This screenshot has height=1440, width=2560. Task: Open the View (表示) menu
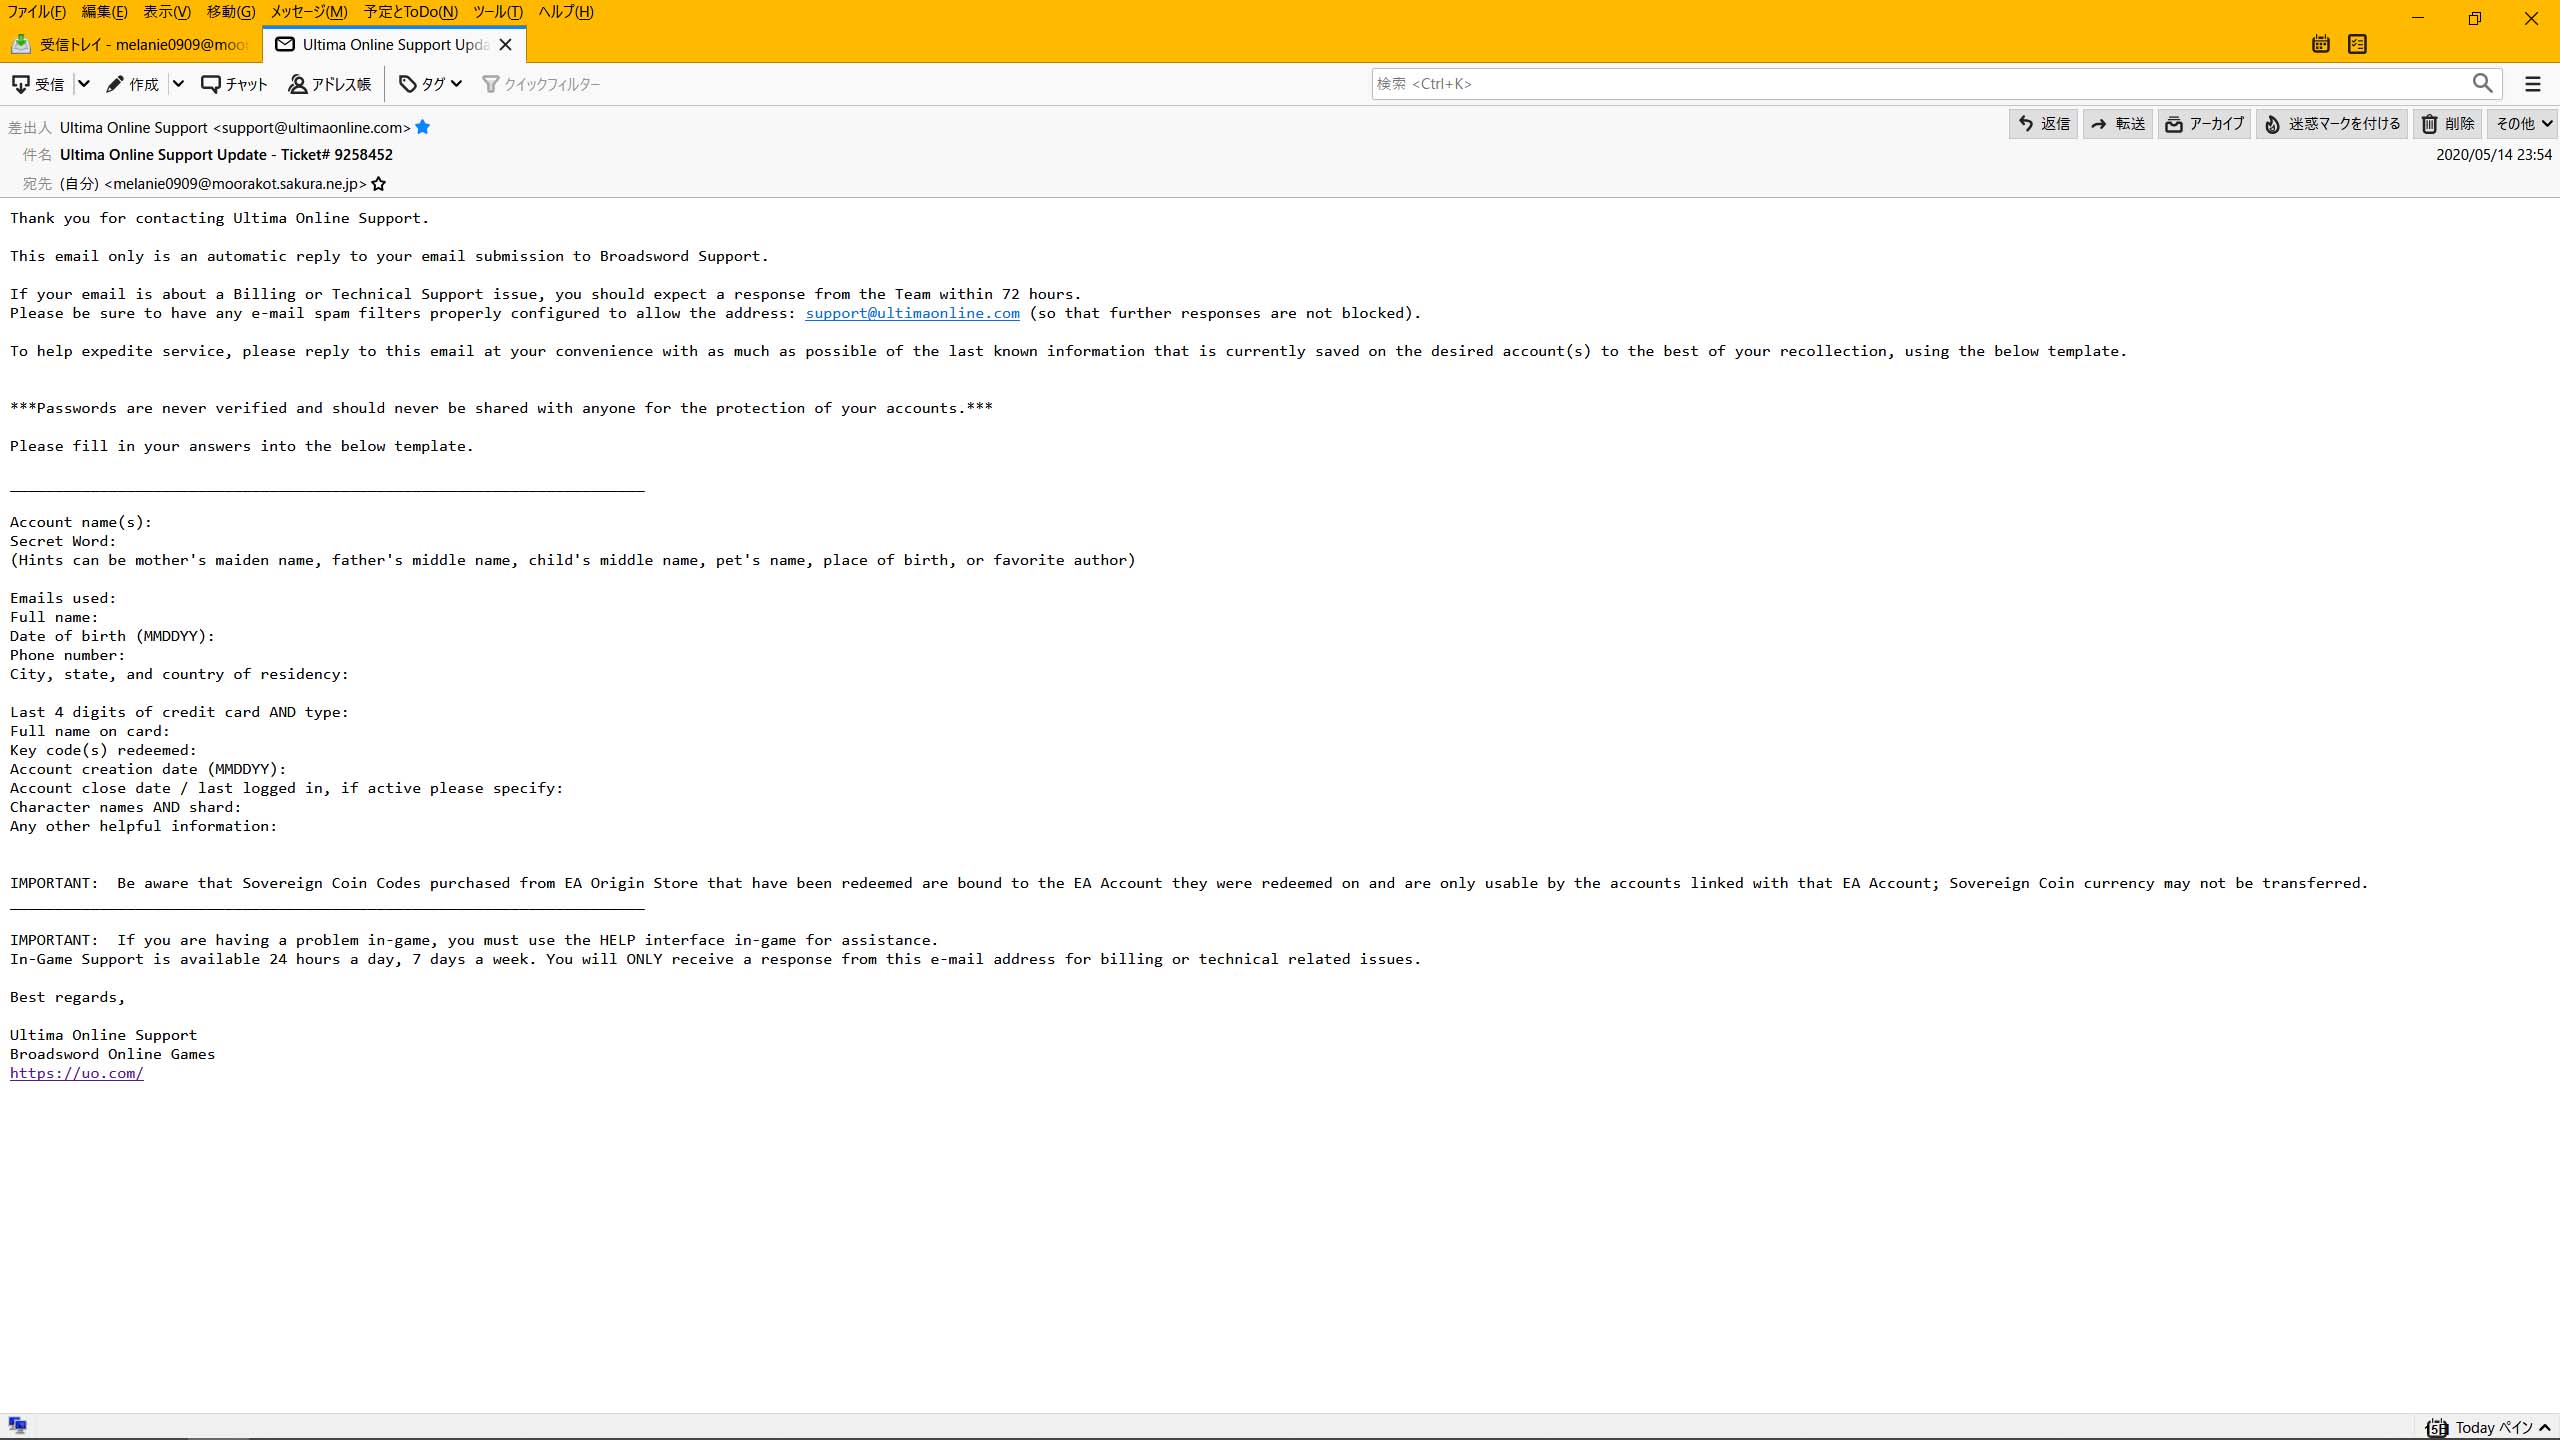166,12
